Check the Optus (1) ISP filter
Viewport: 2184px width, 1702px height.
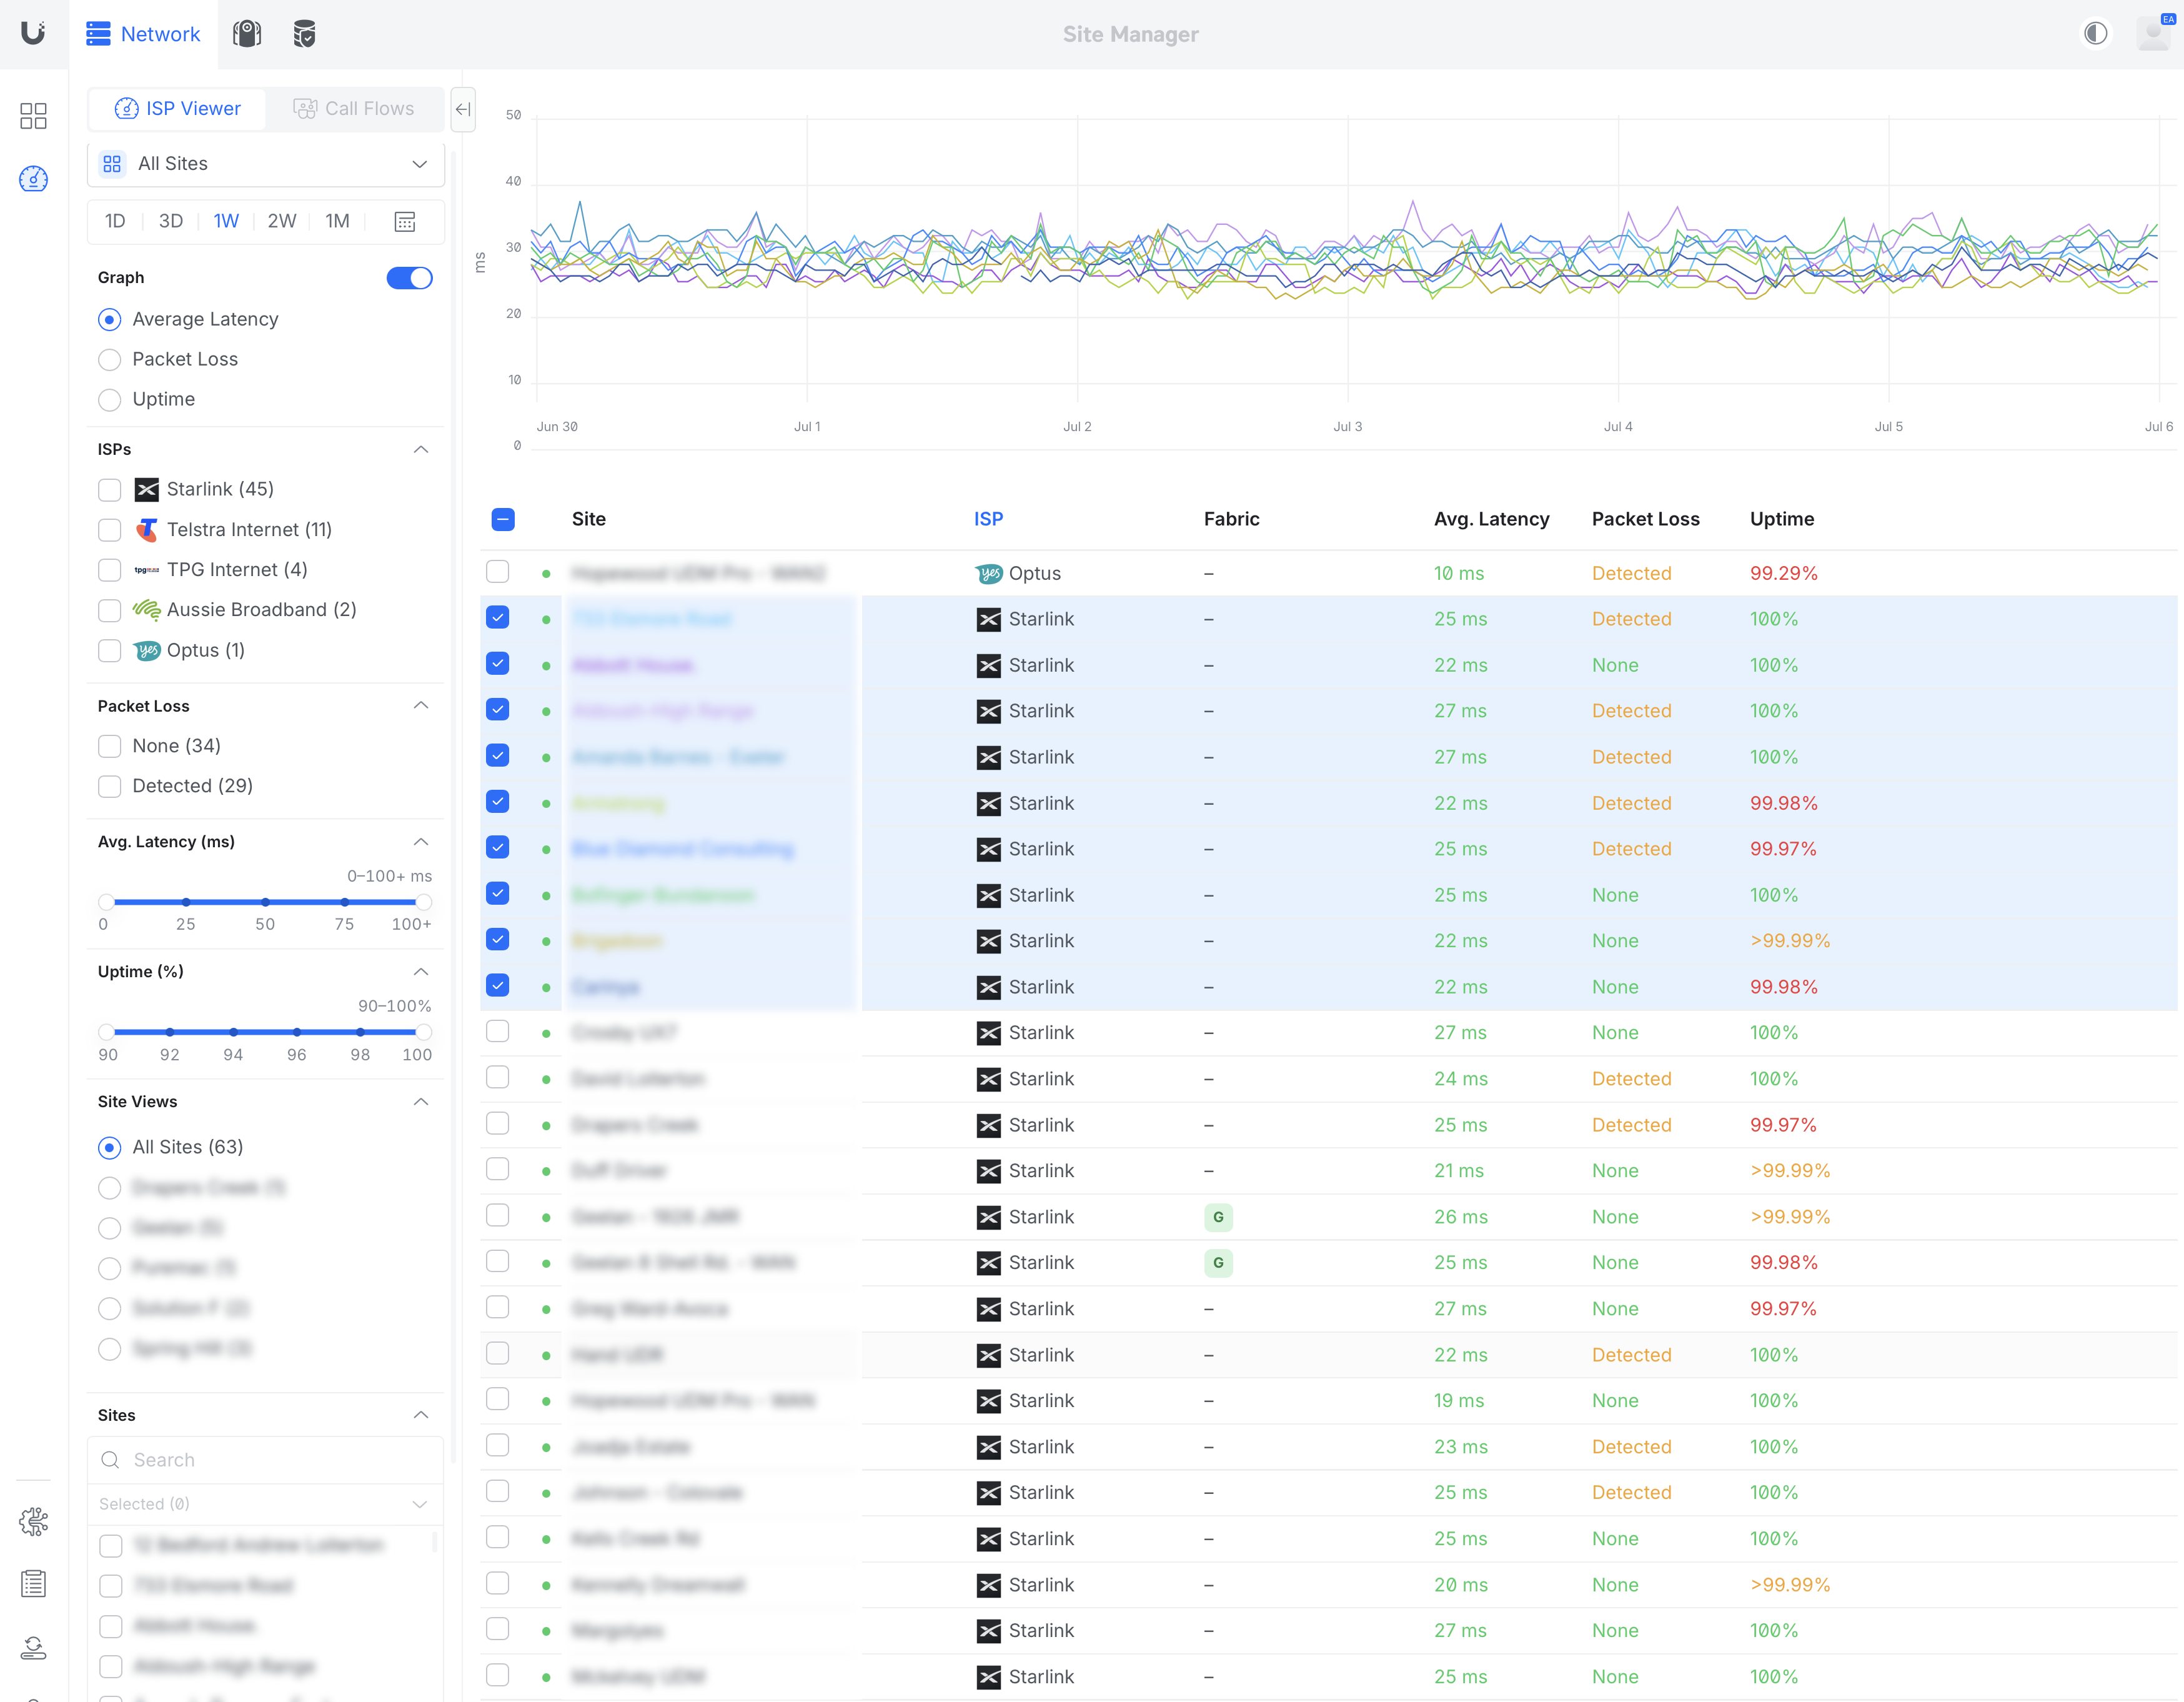[x=110, y=650]
